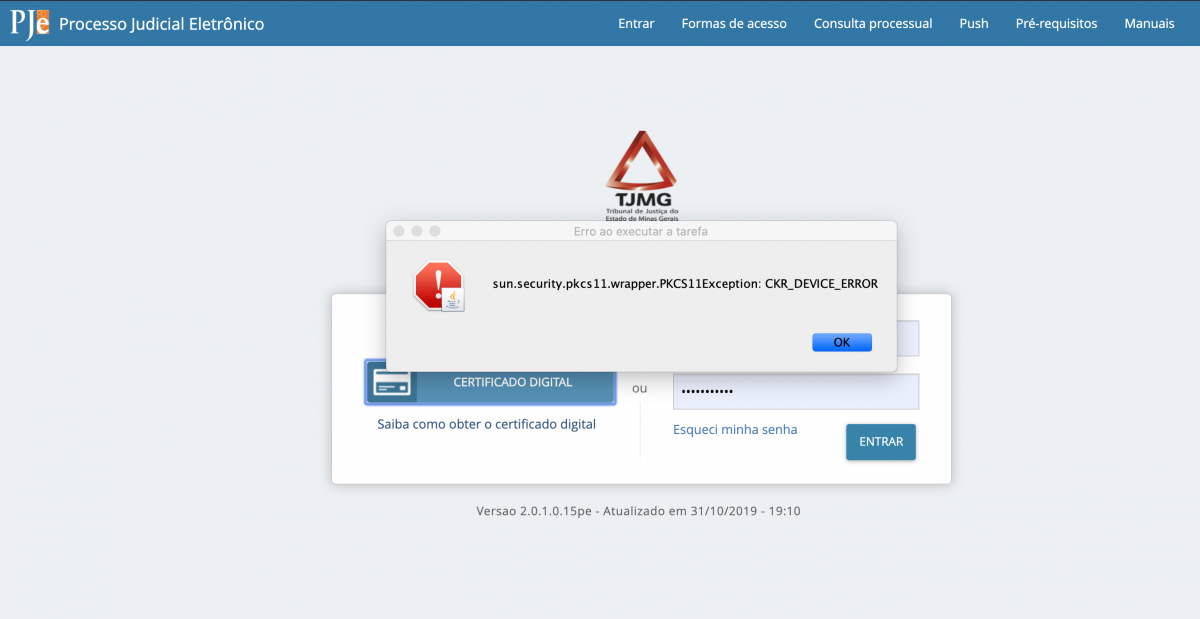Image resolution: width=1200 pixels, height=619 pixels.
Task: Close the error dialog window
Action: click(399, 231)
